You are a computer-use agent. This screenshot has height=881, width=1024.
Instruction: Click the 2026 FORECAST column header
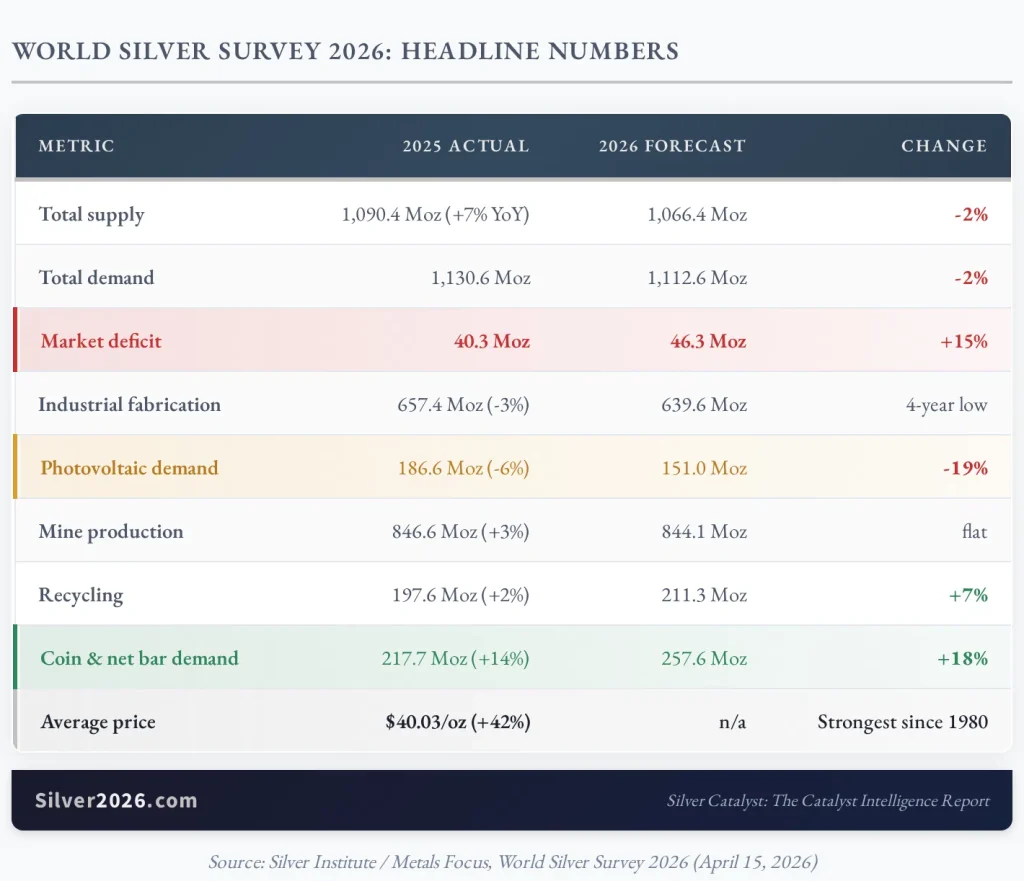(672, 146)
